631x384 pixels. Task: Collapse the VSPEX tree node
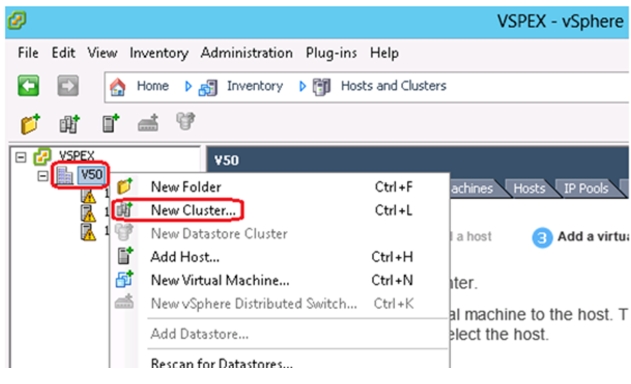point(21,157)
